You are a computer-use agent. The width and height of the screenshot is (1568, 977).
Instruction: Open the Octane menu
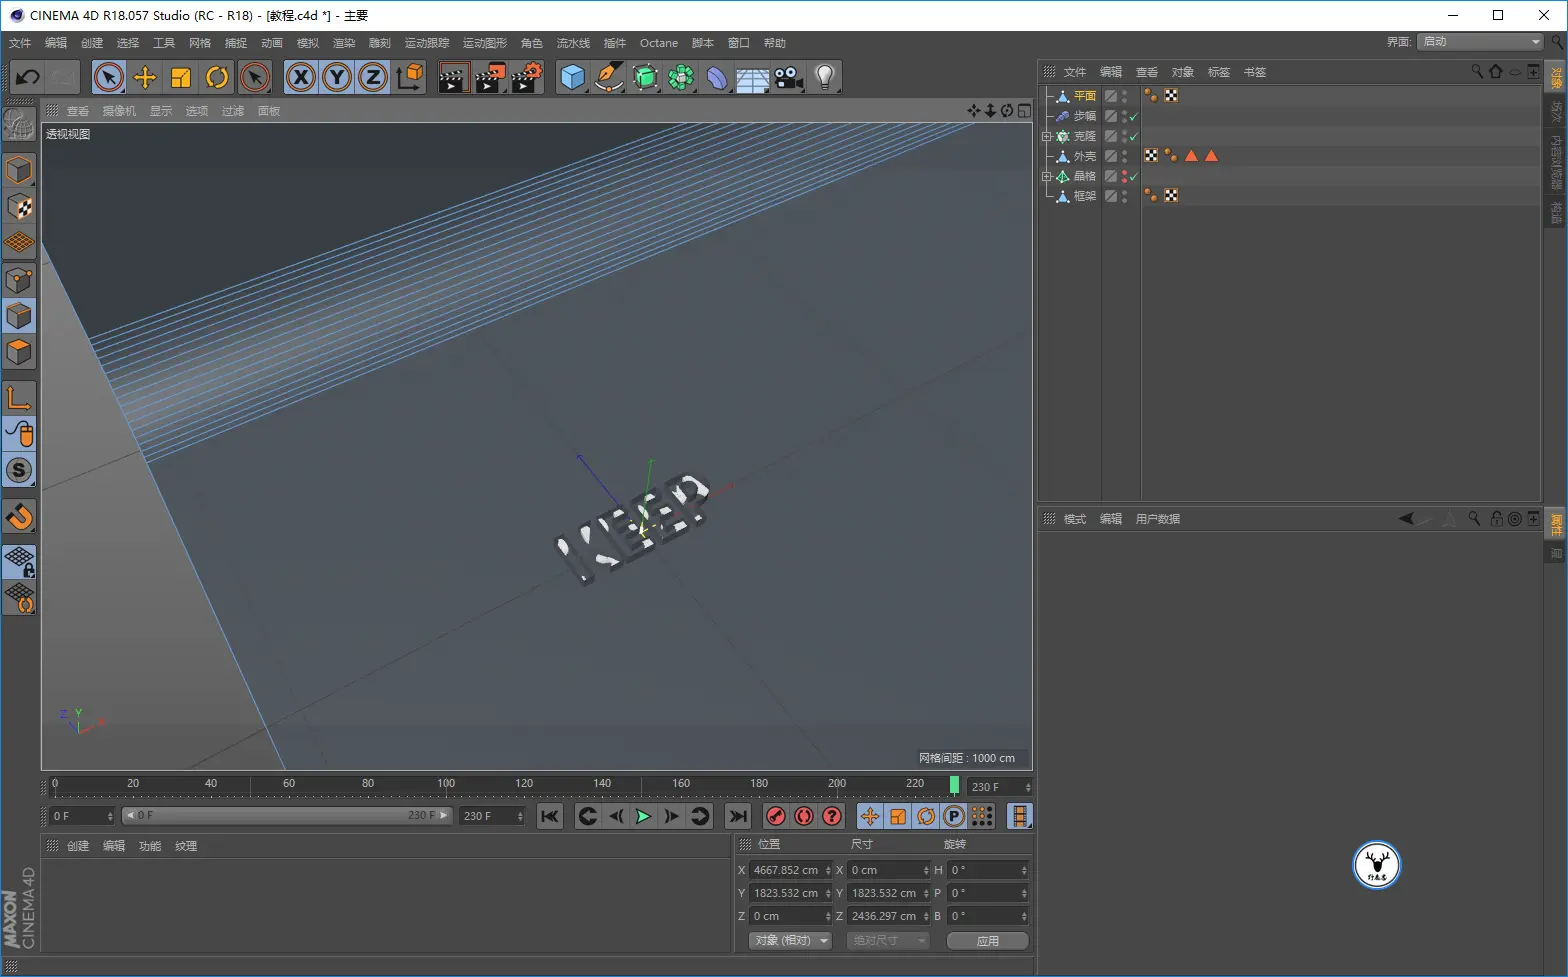point(659,43)
